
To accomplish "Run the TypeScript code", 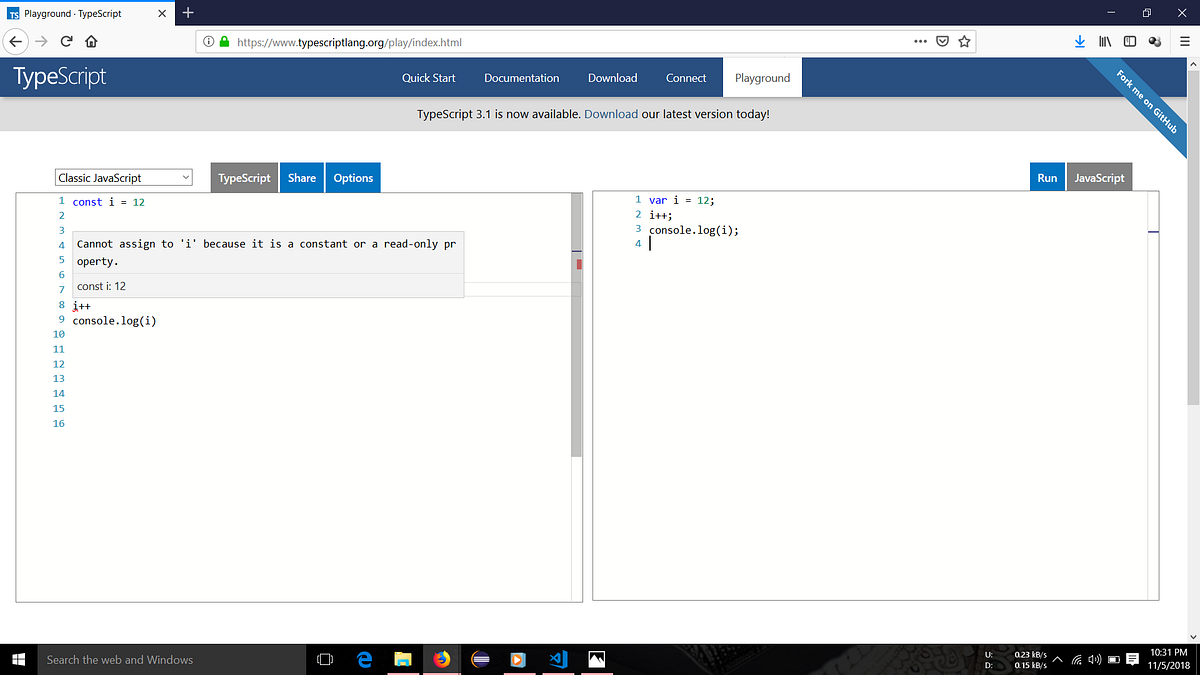I will pos(1047,177).
